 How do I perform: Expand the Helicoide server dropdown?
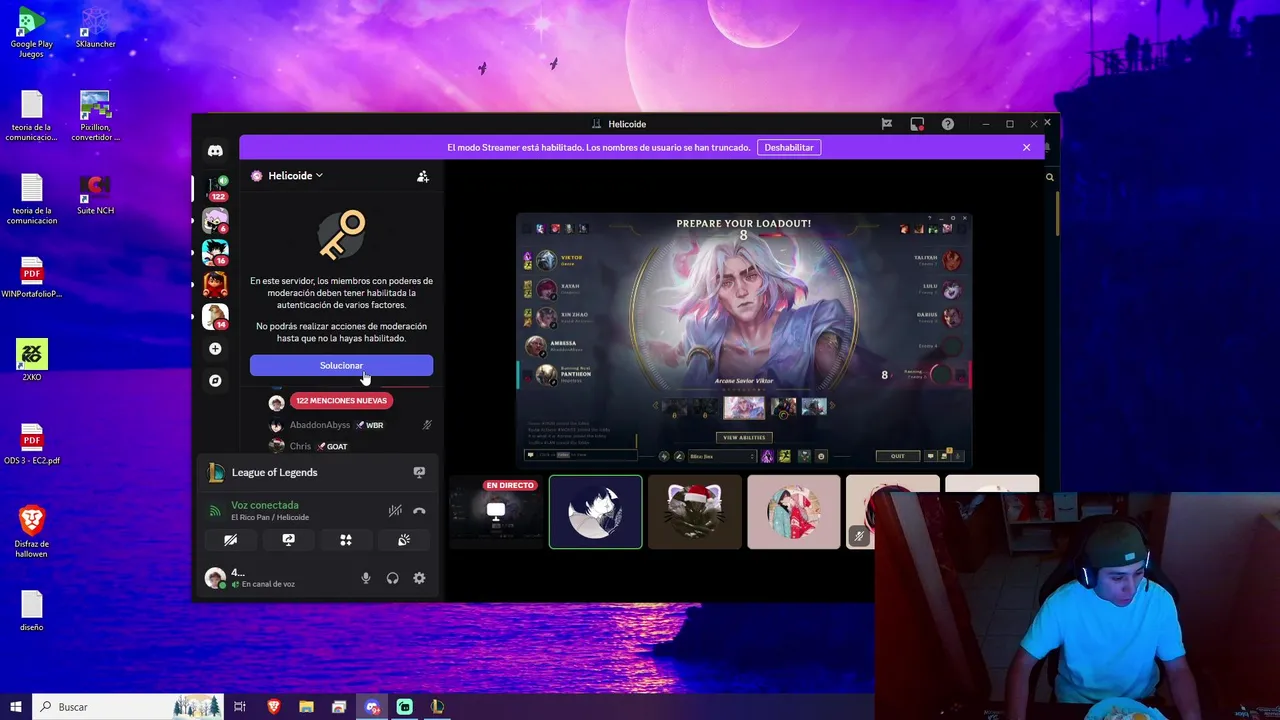point(295,176)
